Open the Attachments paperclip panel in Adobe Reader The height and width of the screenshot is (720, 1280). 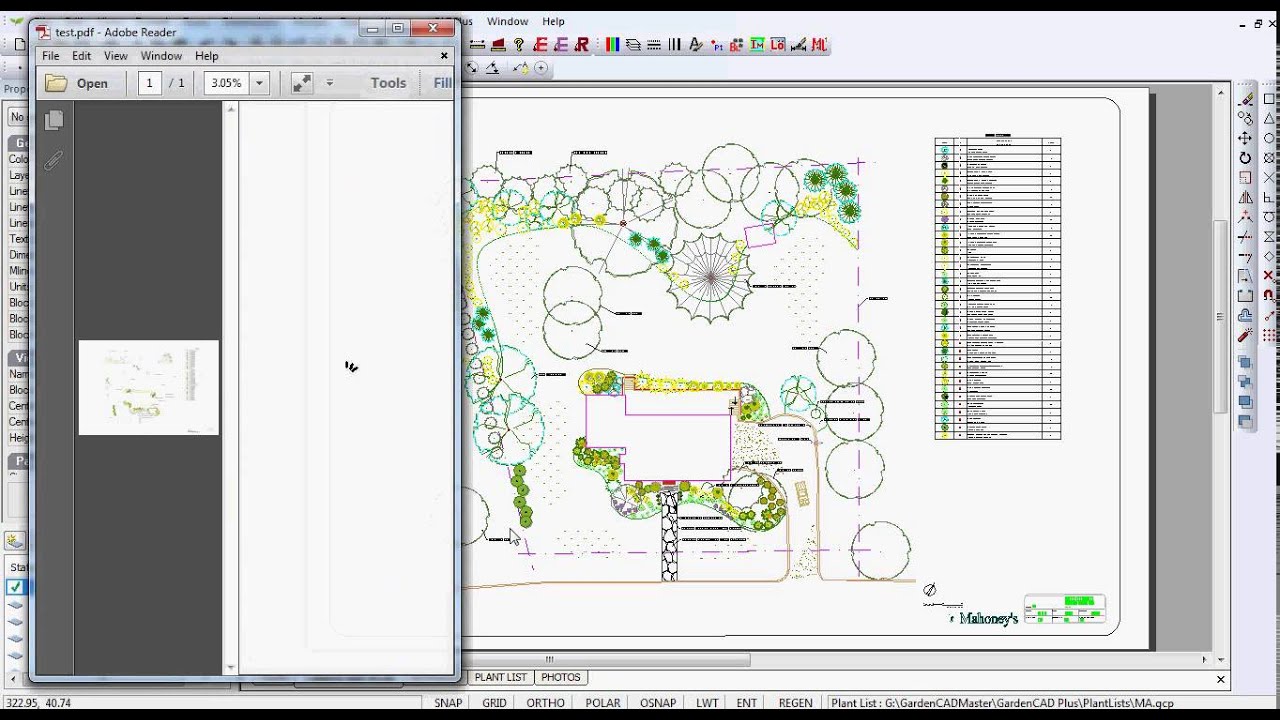click(54, 160)
